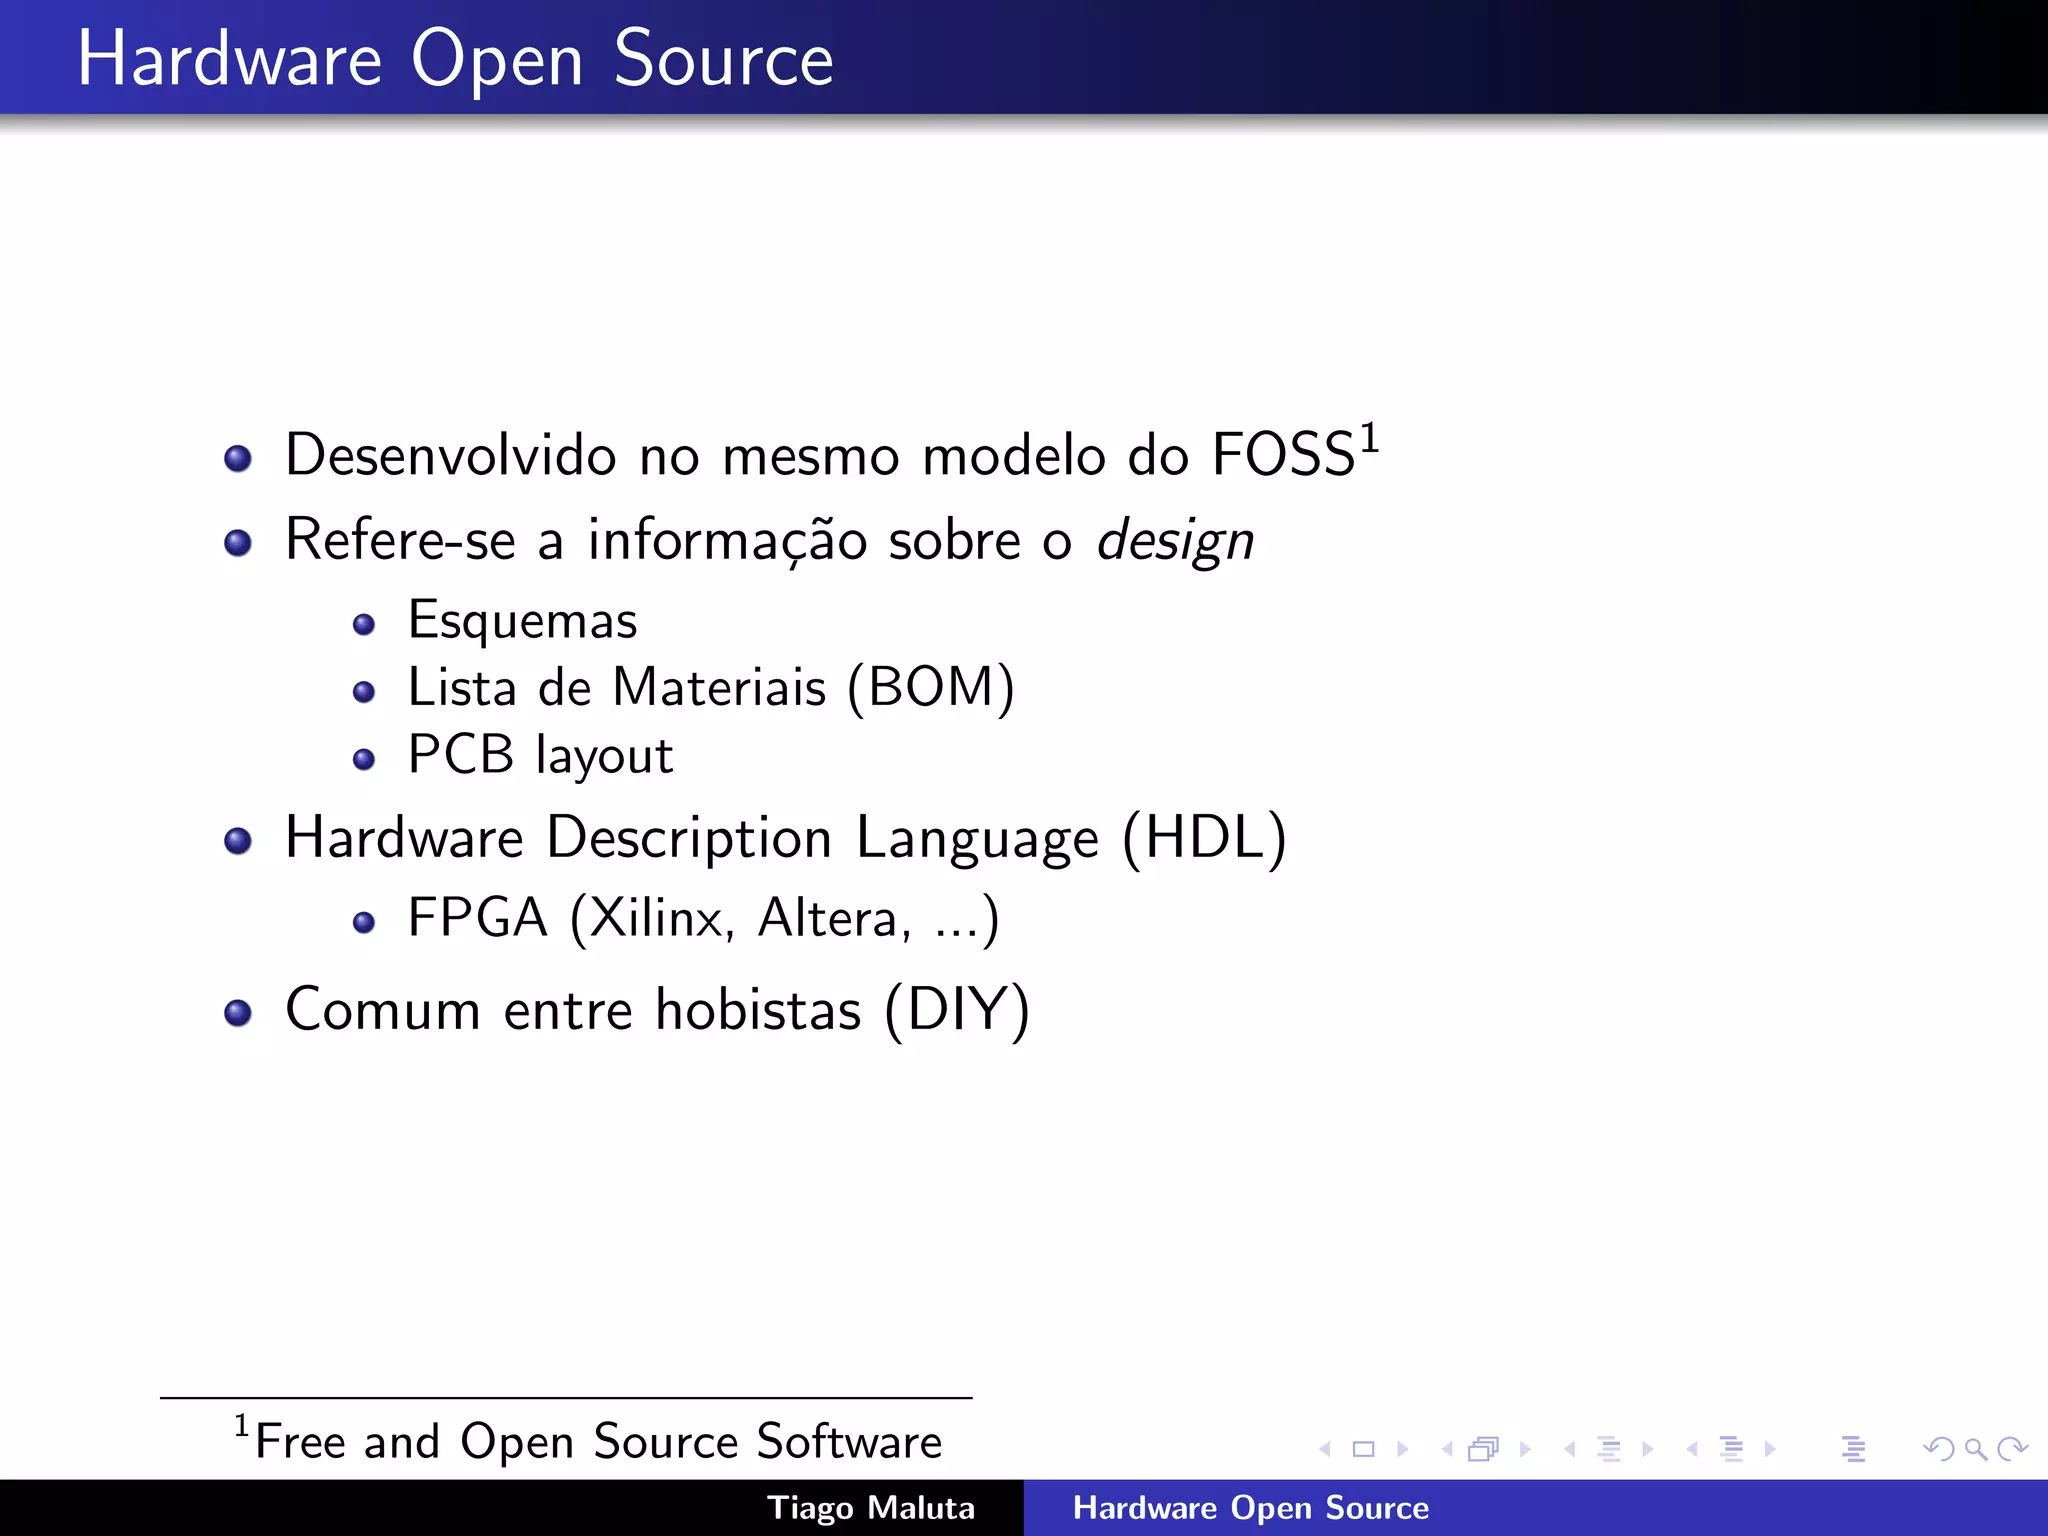Go to previous frame using left arrow
Viewport: 2048px width, 1536px height.
pyautogui.click(x=1447, y=1449)
